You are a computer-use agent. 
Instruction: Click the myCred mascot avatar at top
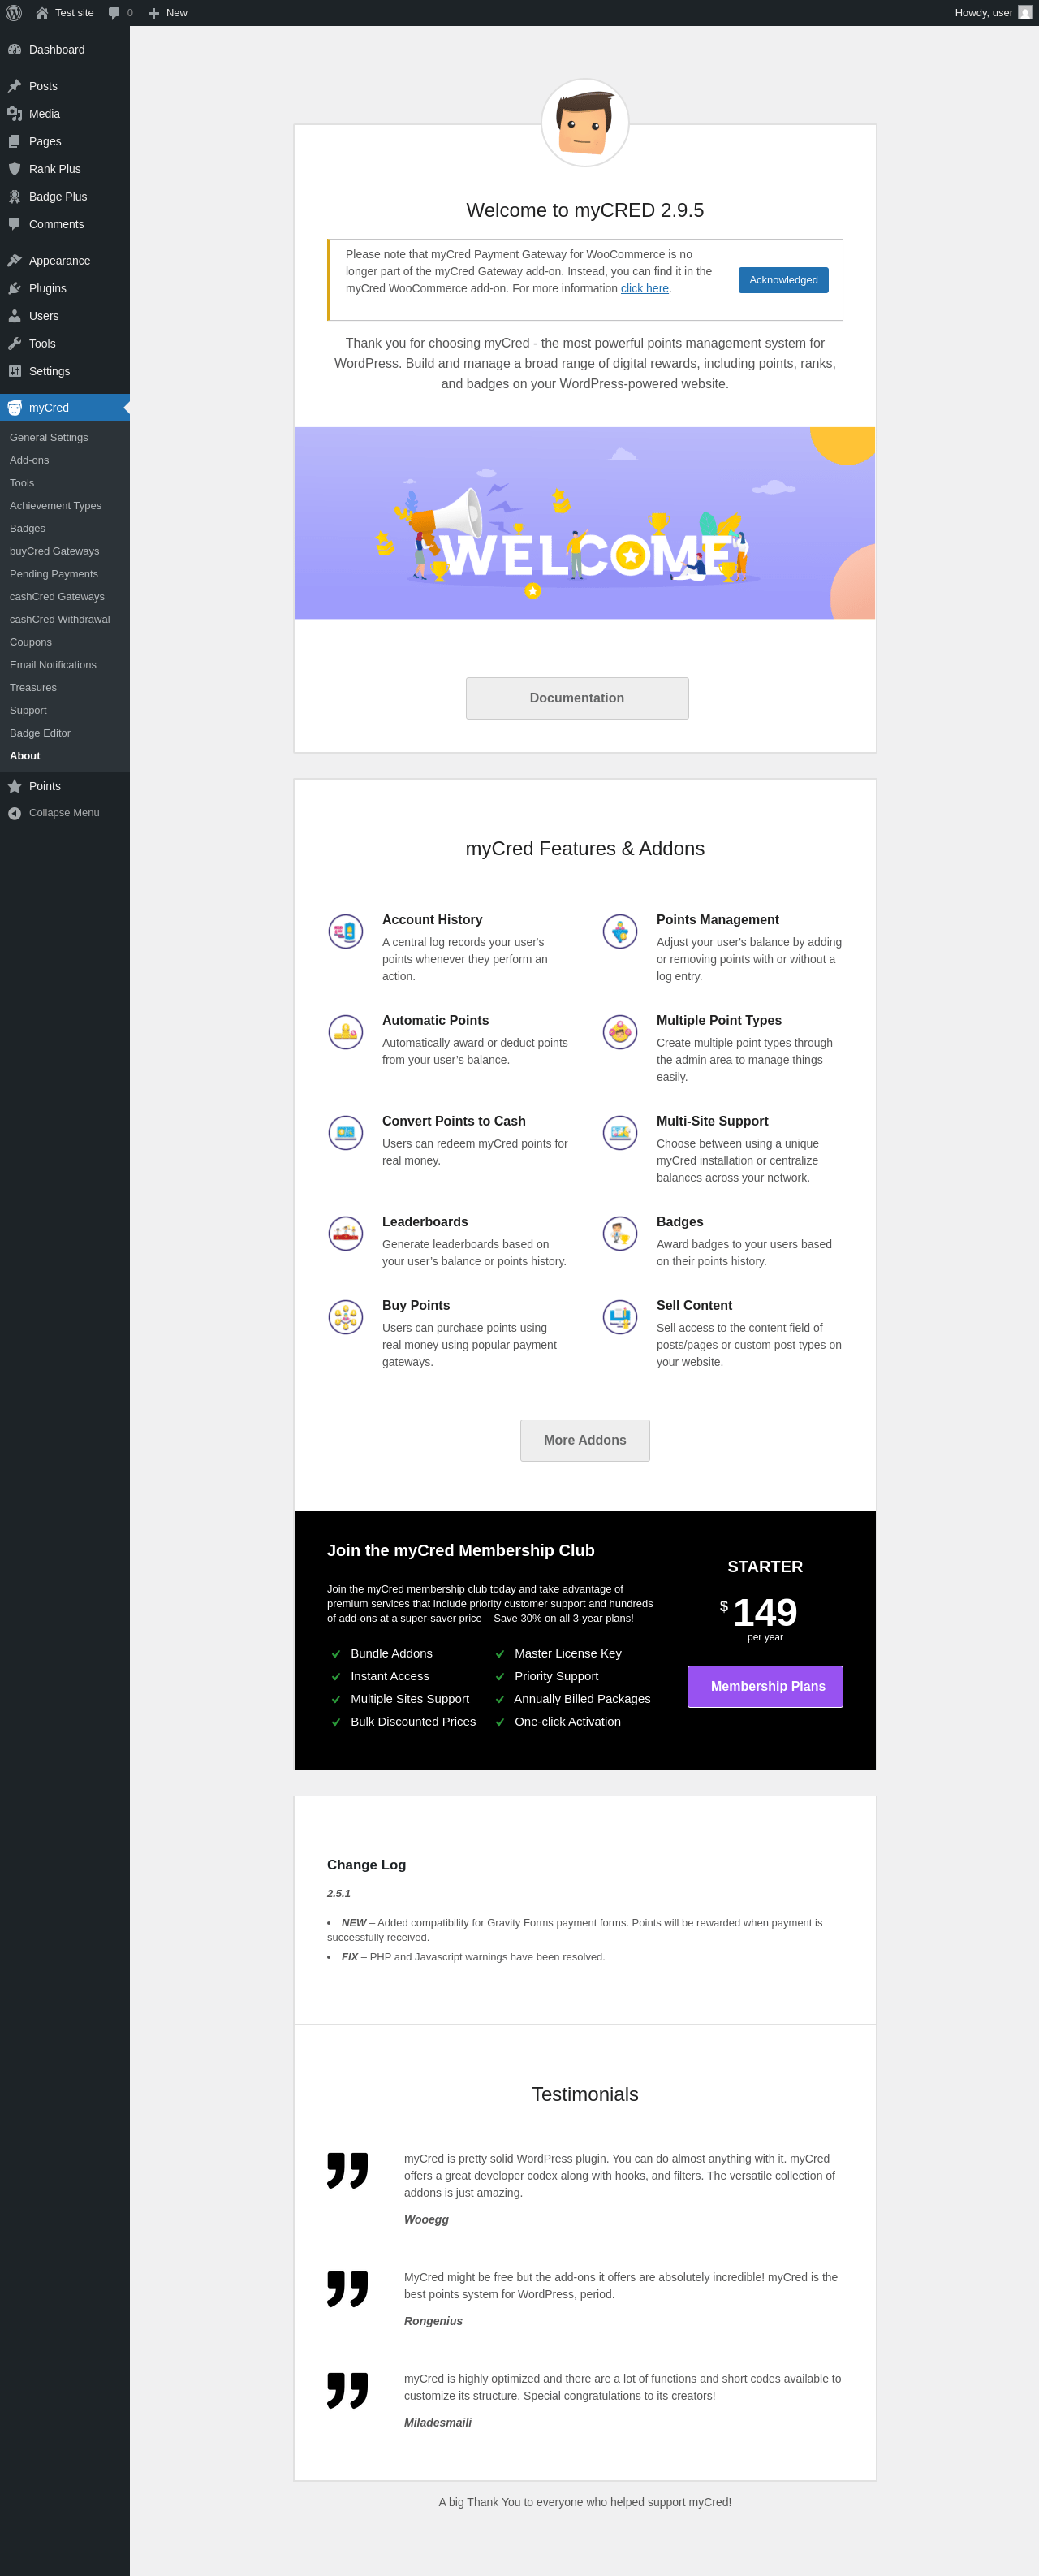point(585,123)
